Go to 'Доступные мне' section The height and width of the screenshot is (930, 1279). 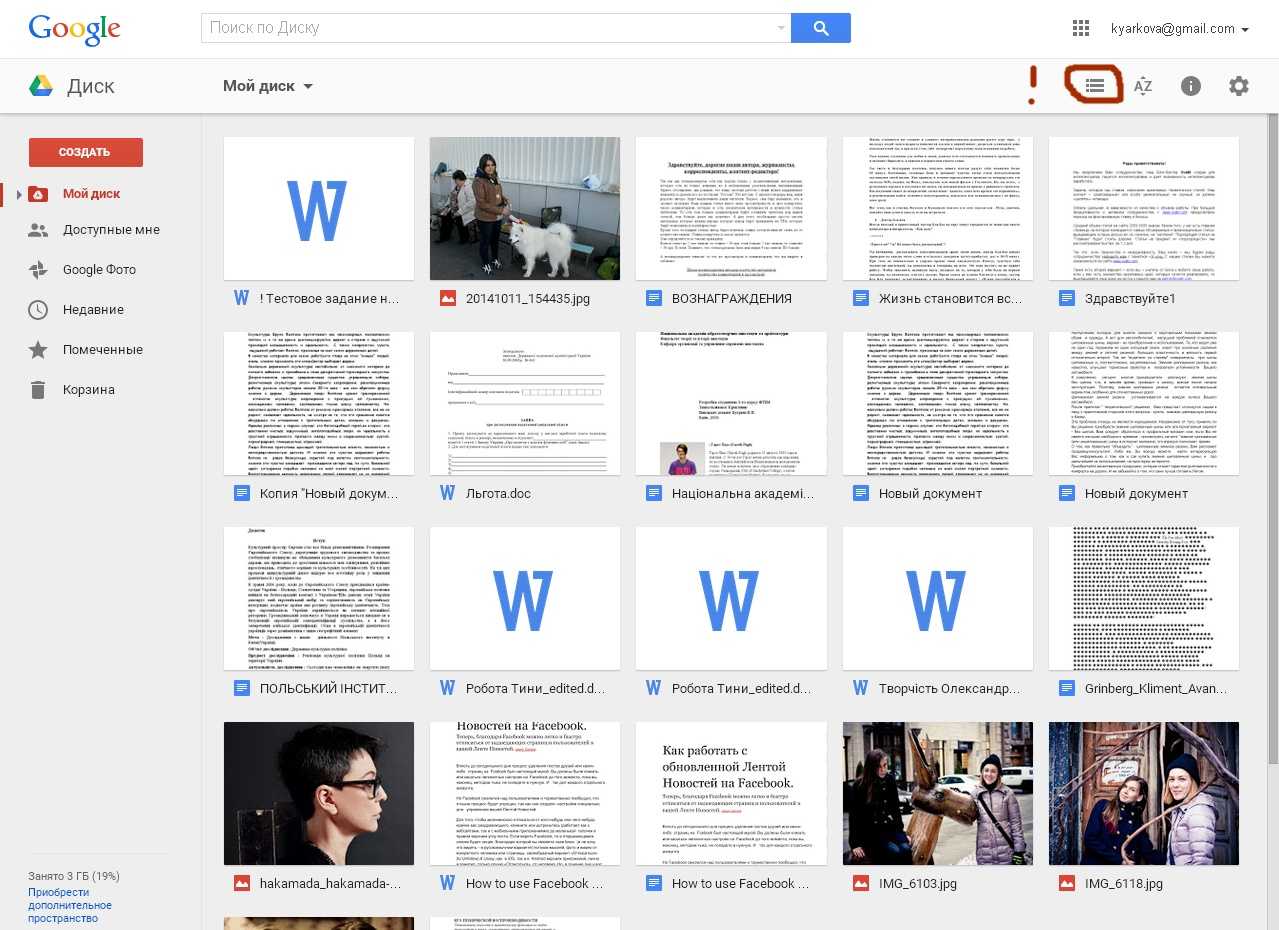click(110, 230)
